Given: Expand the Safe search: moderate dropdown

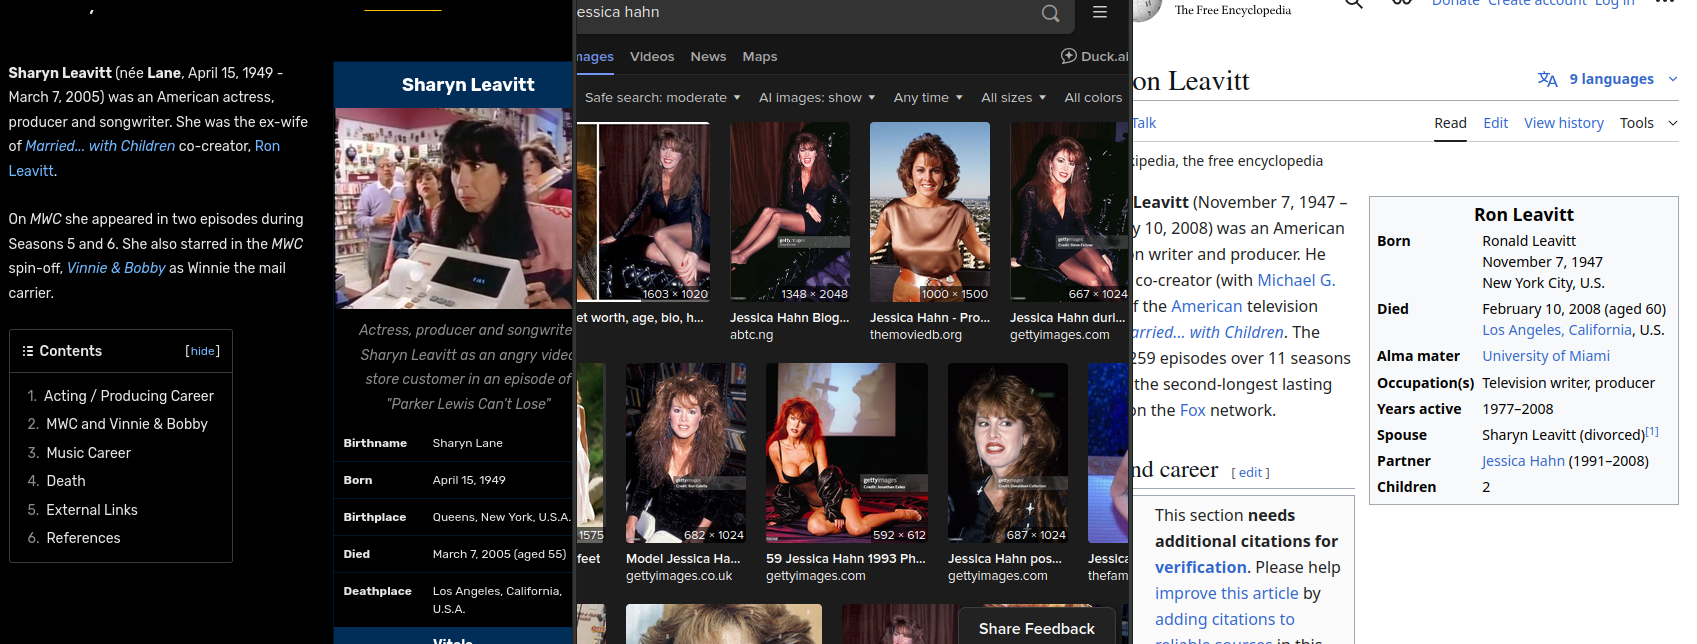Looking at the screenshot, I should [662, 97].
